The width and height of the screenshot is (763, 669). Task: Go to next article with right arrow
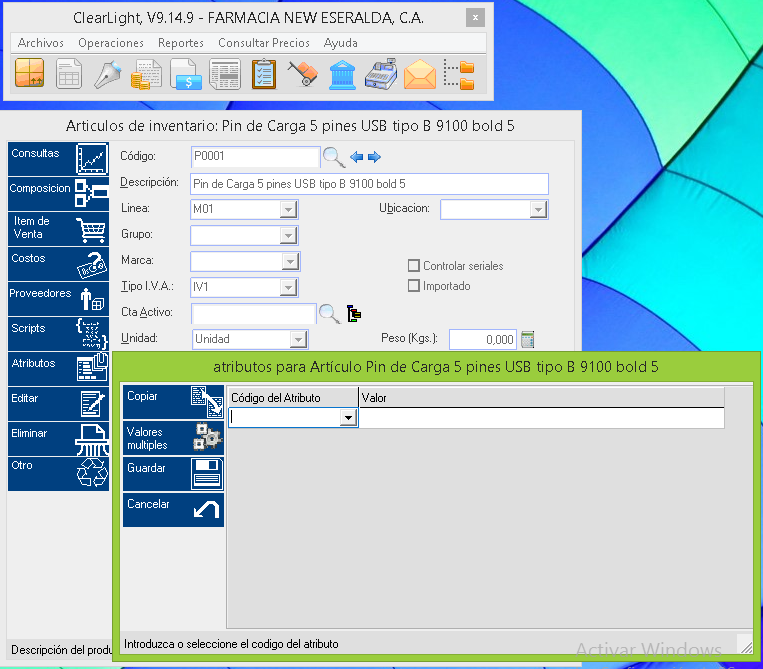[375, 157]
